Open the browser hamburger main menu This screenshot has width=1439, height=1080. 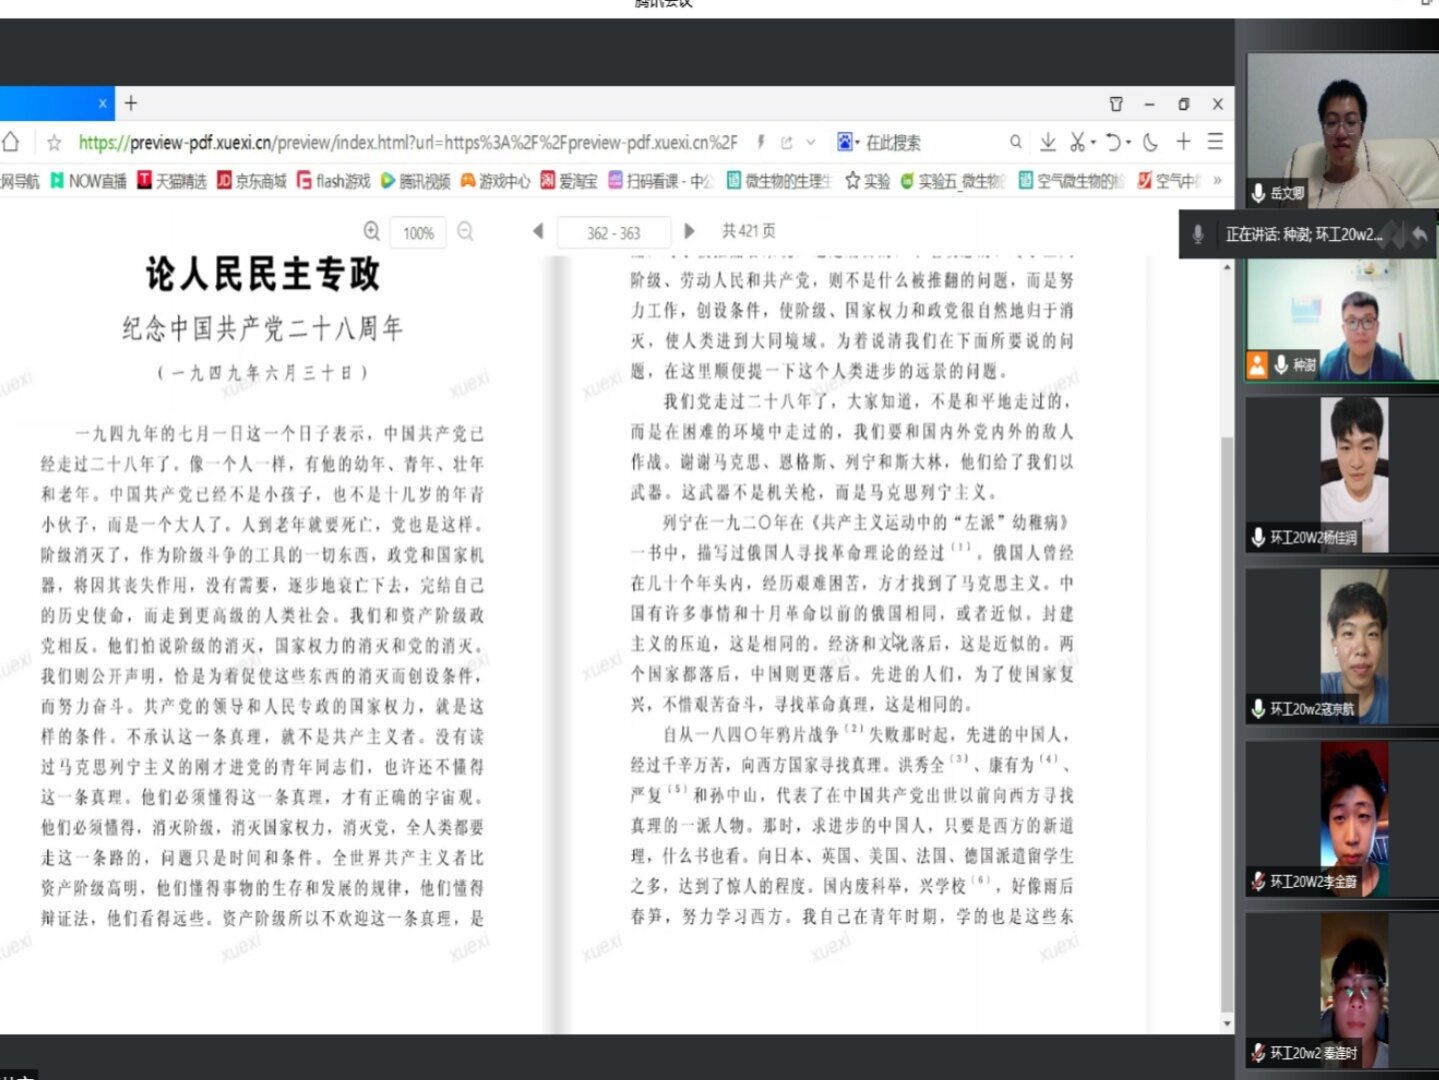pyautogui.click(x=1215, y=142)
